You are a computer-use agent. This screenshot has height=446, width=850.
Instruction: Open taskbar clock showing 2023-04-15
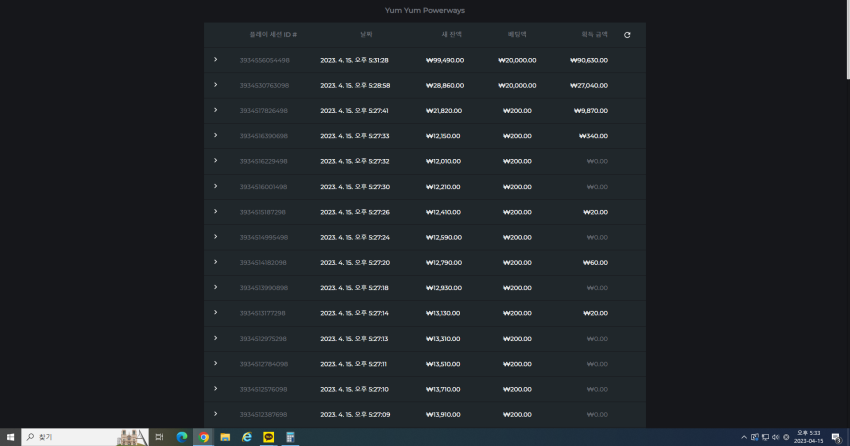click(x=808, y=437)
